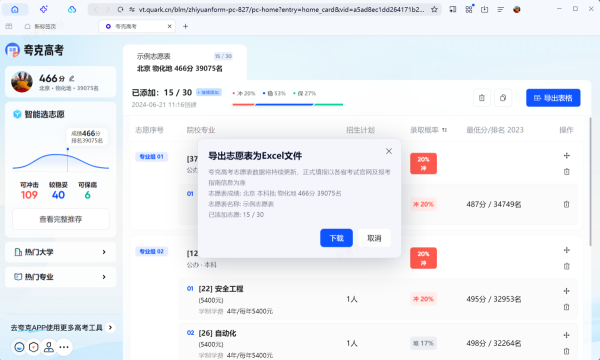
Task: Click the 夸克高考 logo
Action: point(34,50)
